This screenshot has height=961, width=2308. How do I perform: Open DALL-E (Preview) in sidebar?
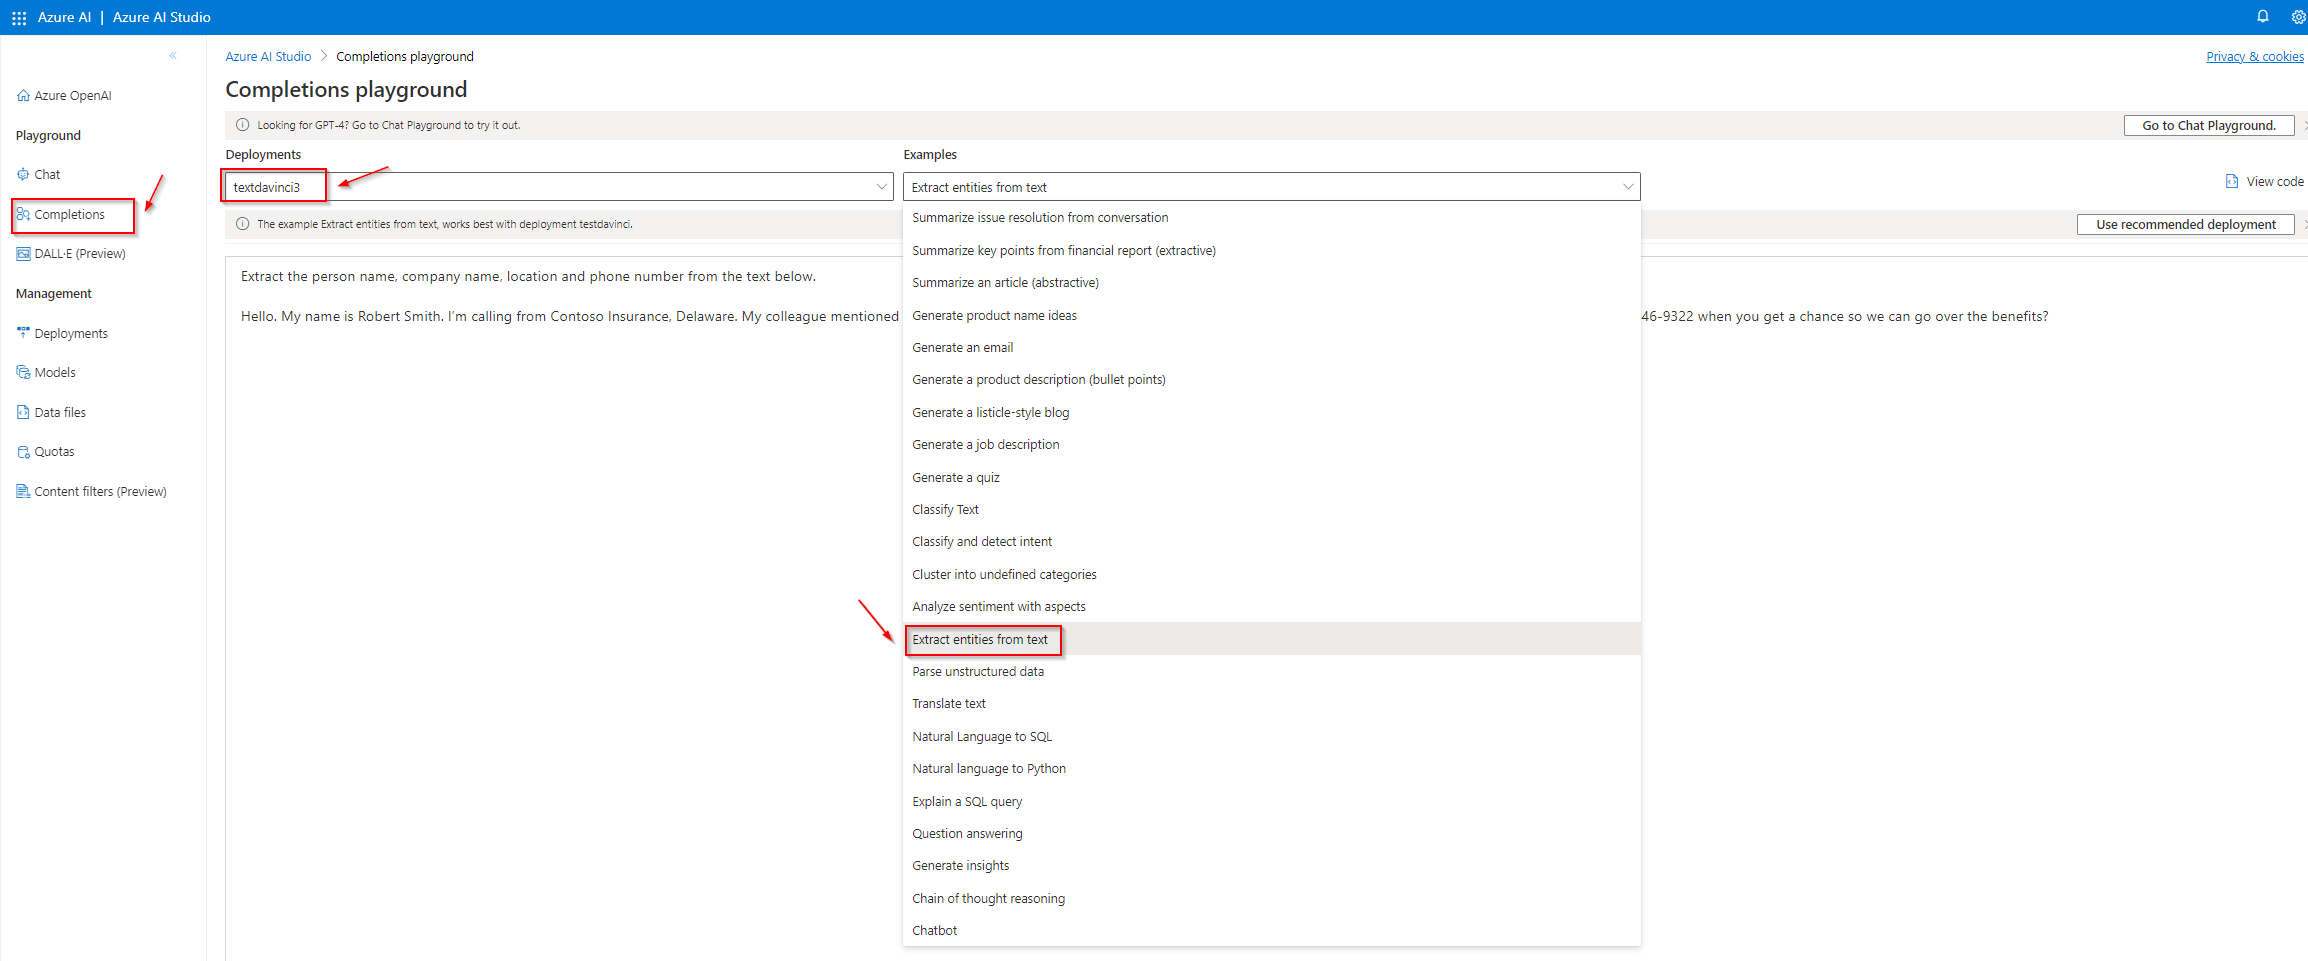80,254
